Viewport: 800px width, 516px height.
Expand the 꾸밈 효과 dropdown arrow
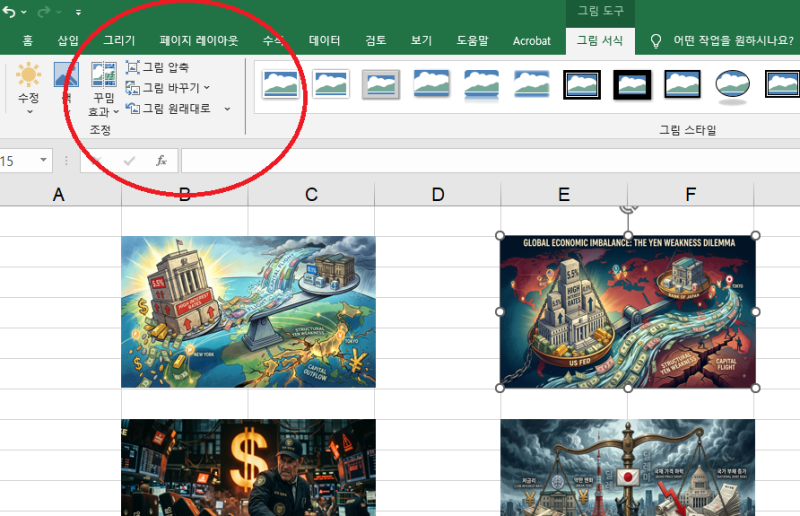pos(116,111)
